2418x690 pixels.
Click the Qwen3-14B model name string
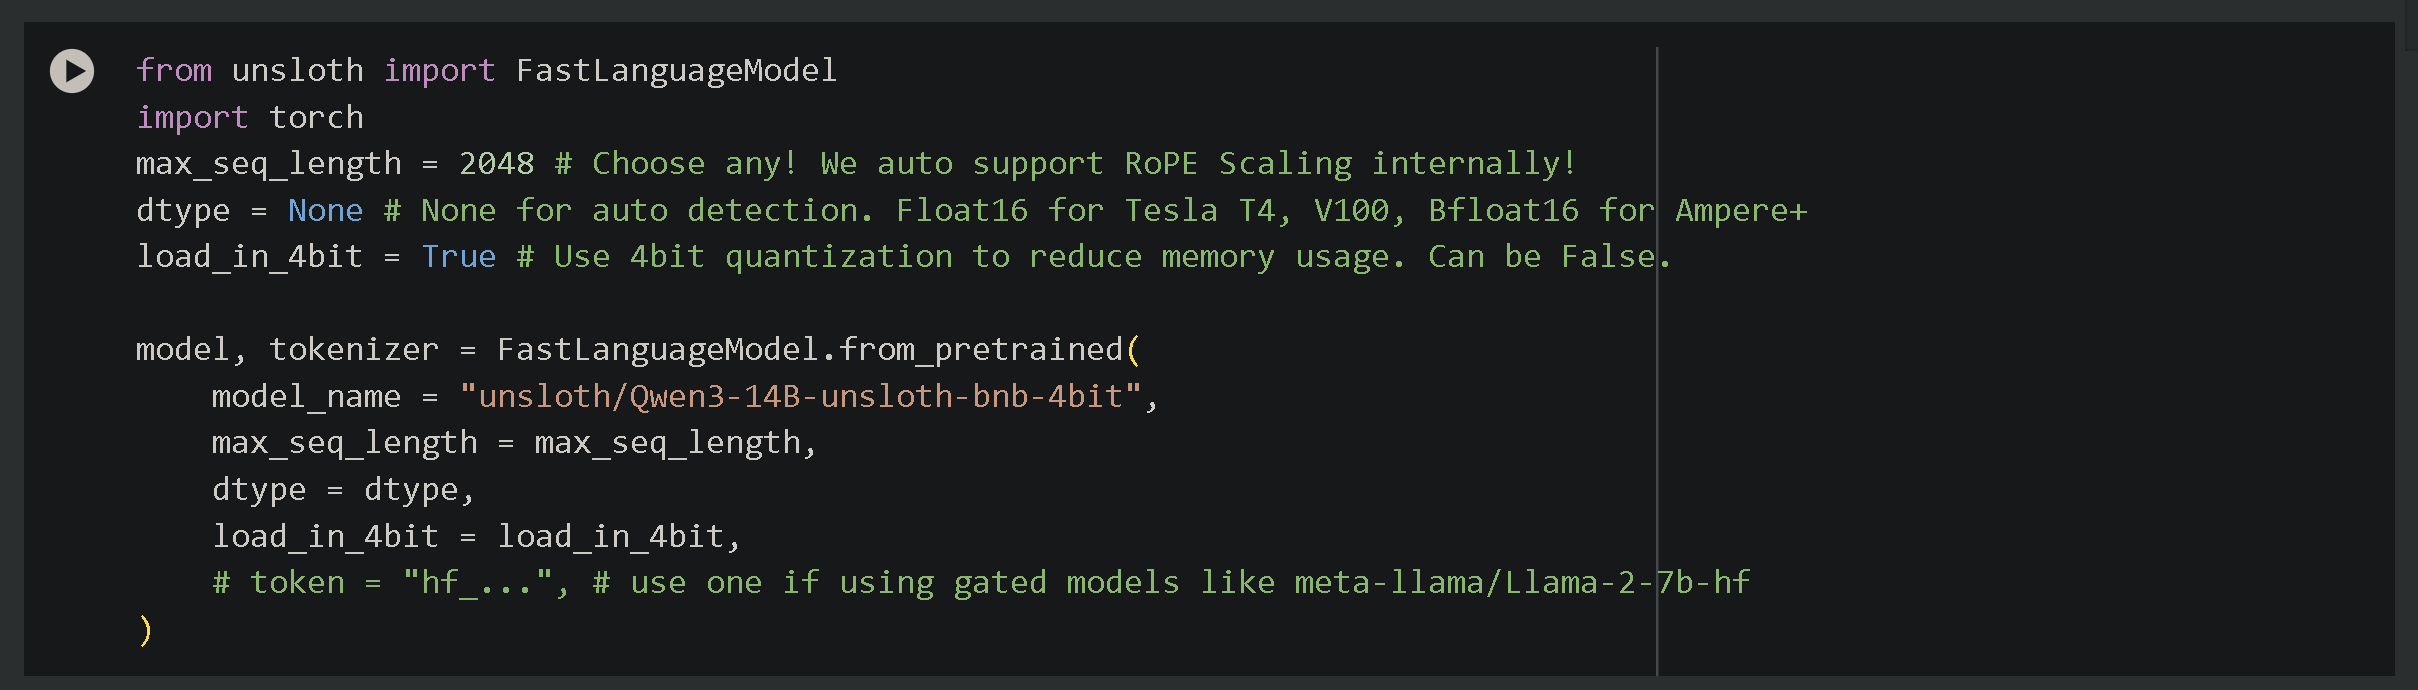(x=800, y=397)
